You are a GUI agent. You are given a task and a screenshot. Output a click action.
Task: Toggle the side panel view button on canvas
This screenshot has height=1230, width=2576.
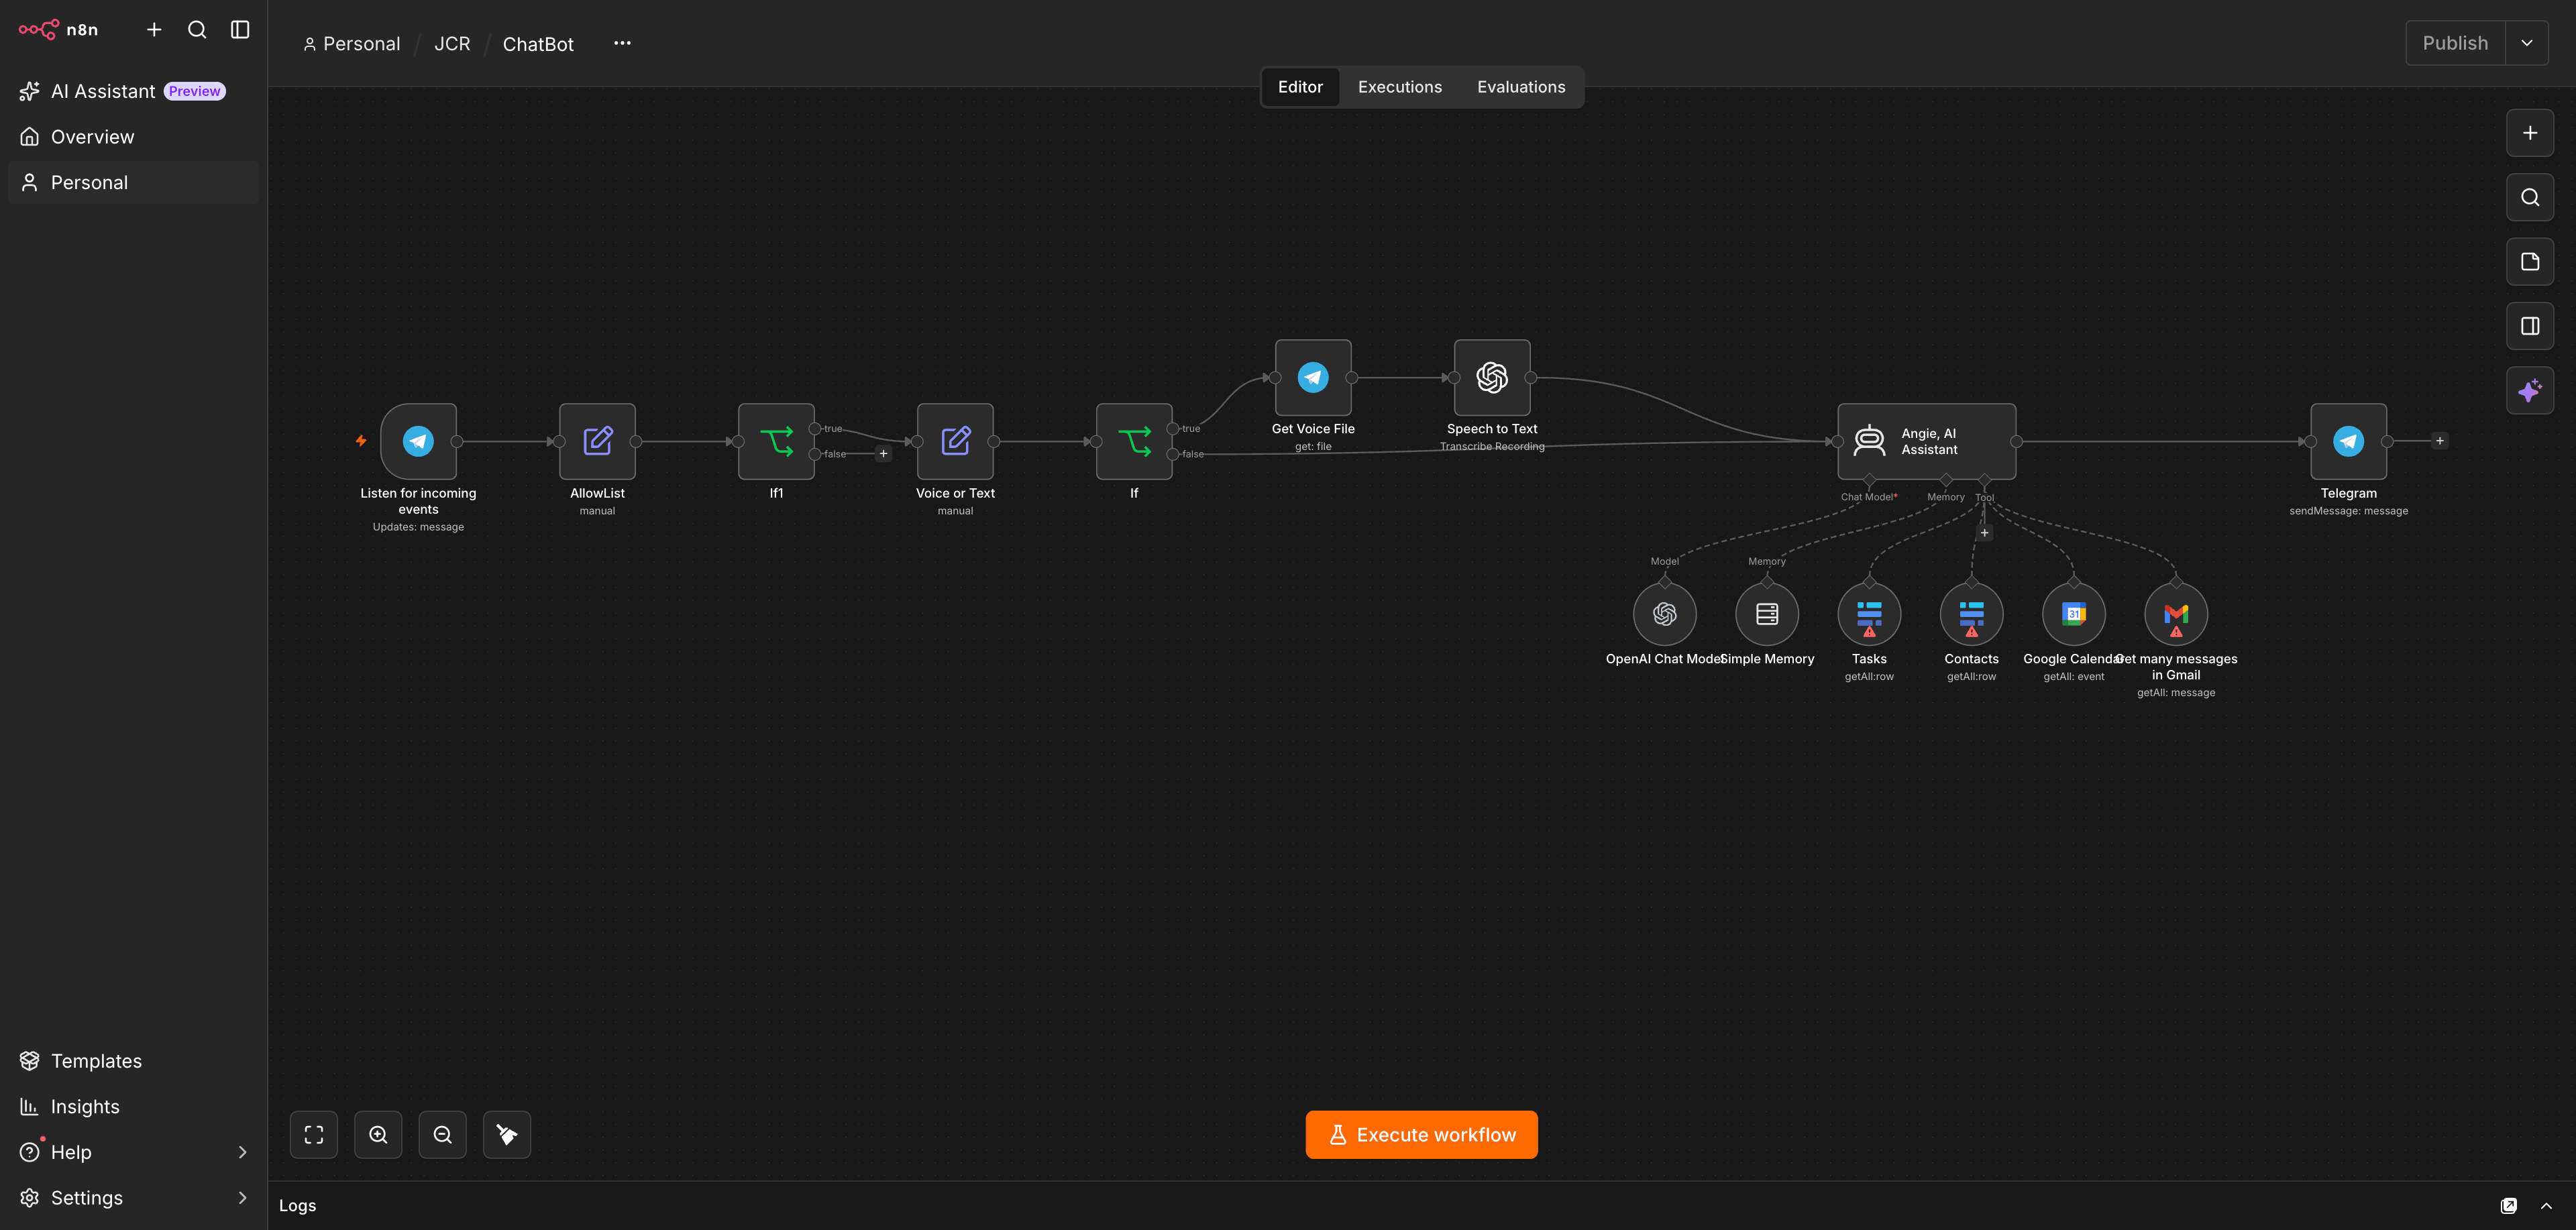(x=2530, y=326)
